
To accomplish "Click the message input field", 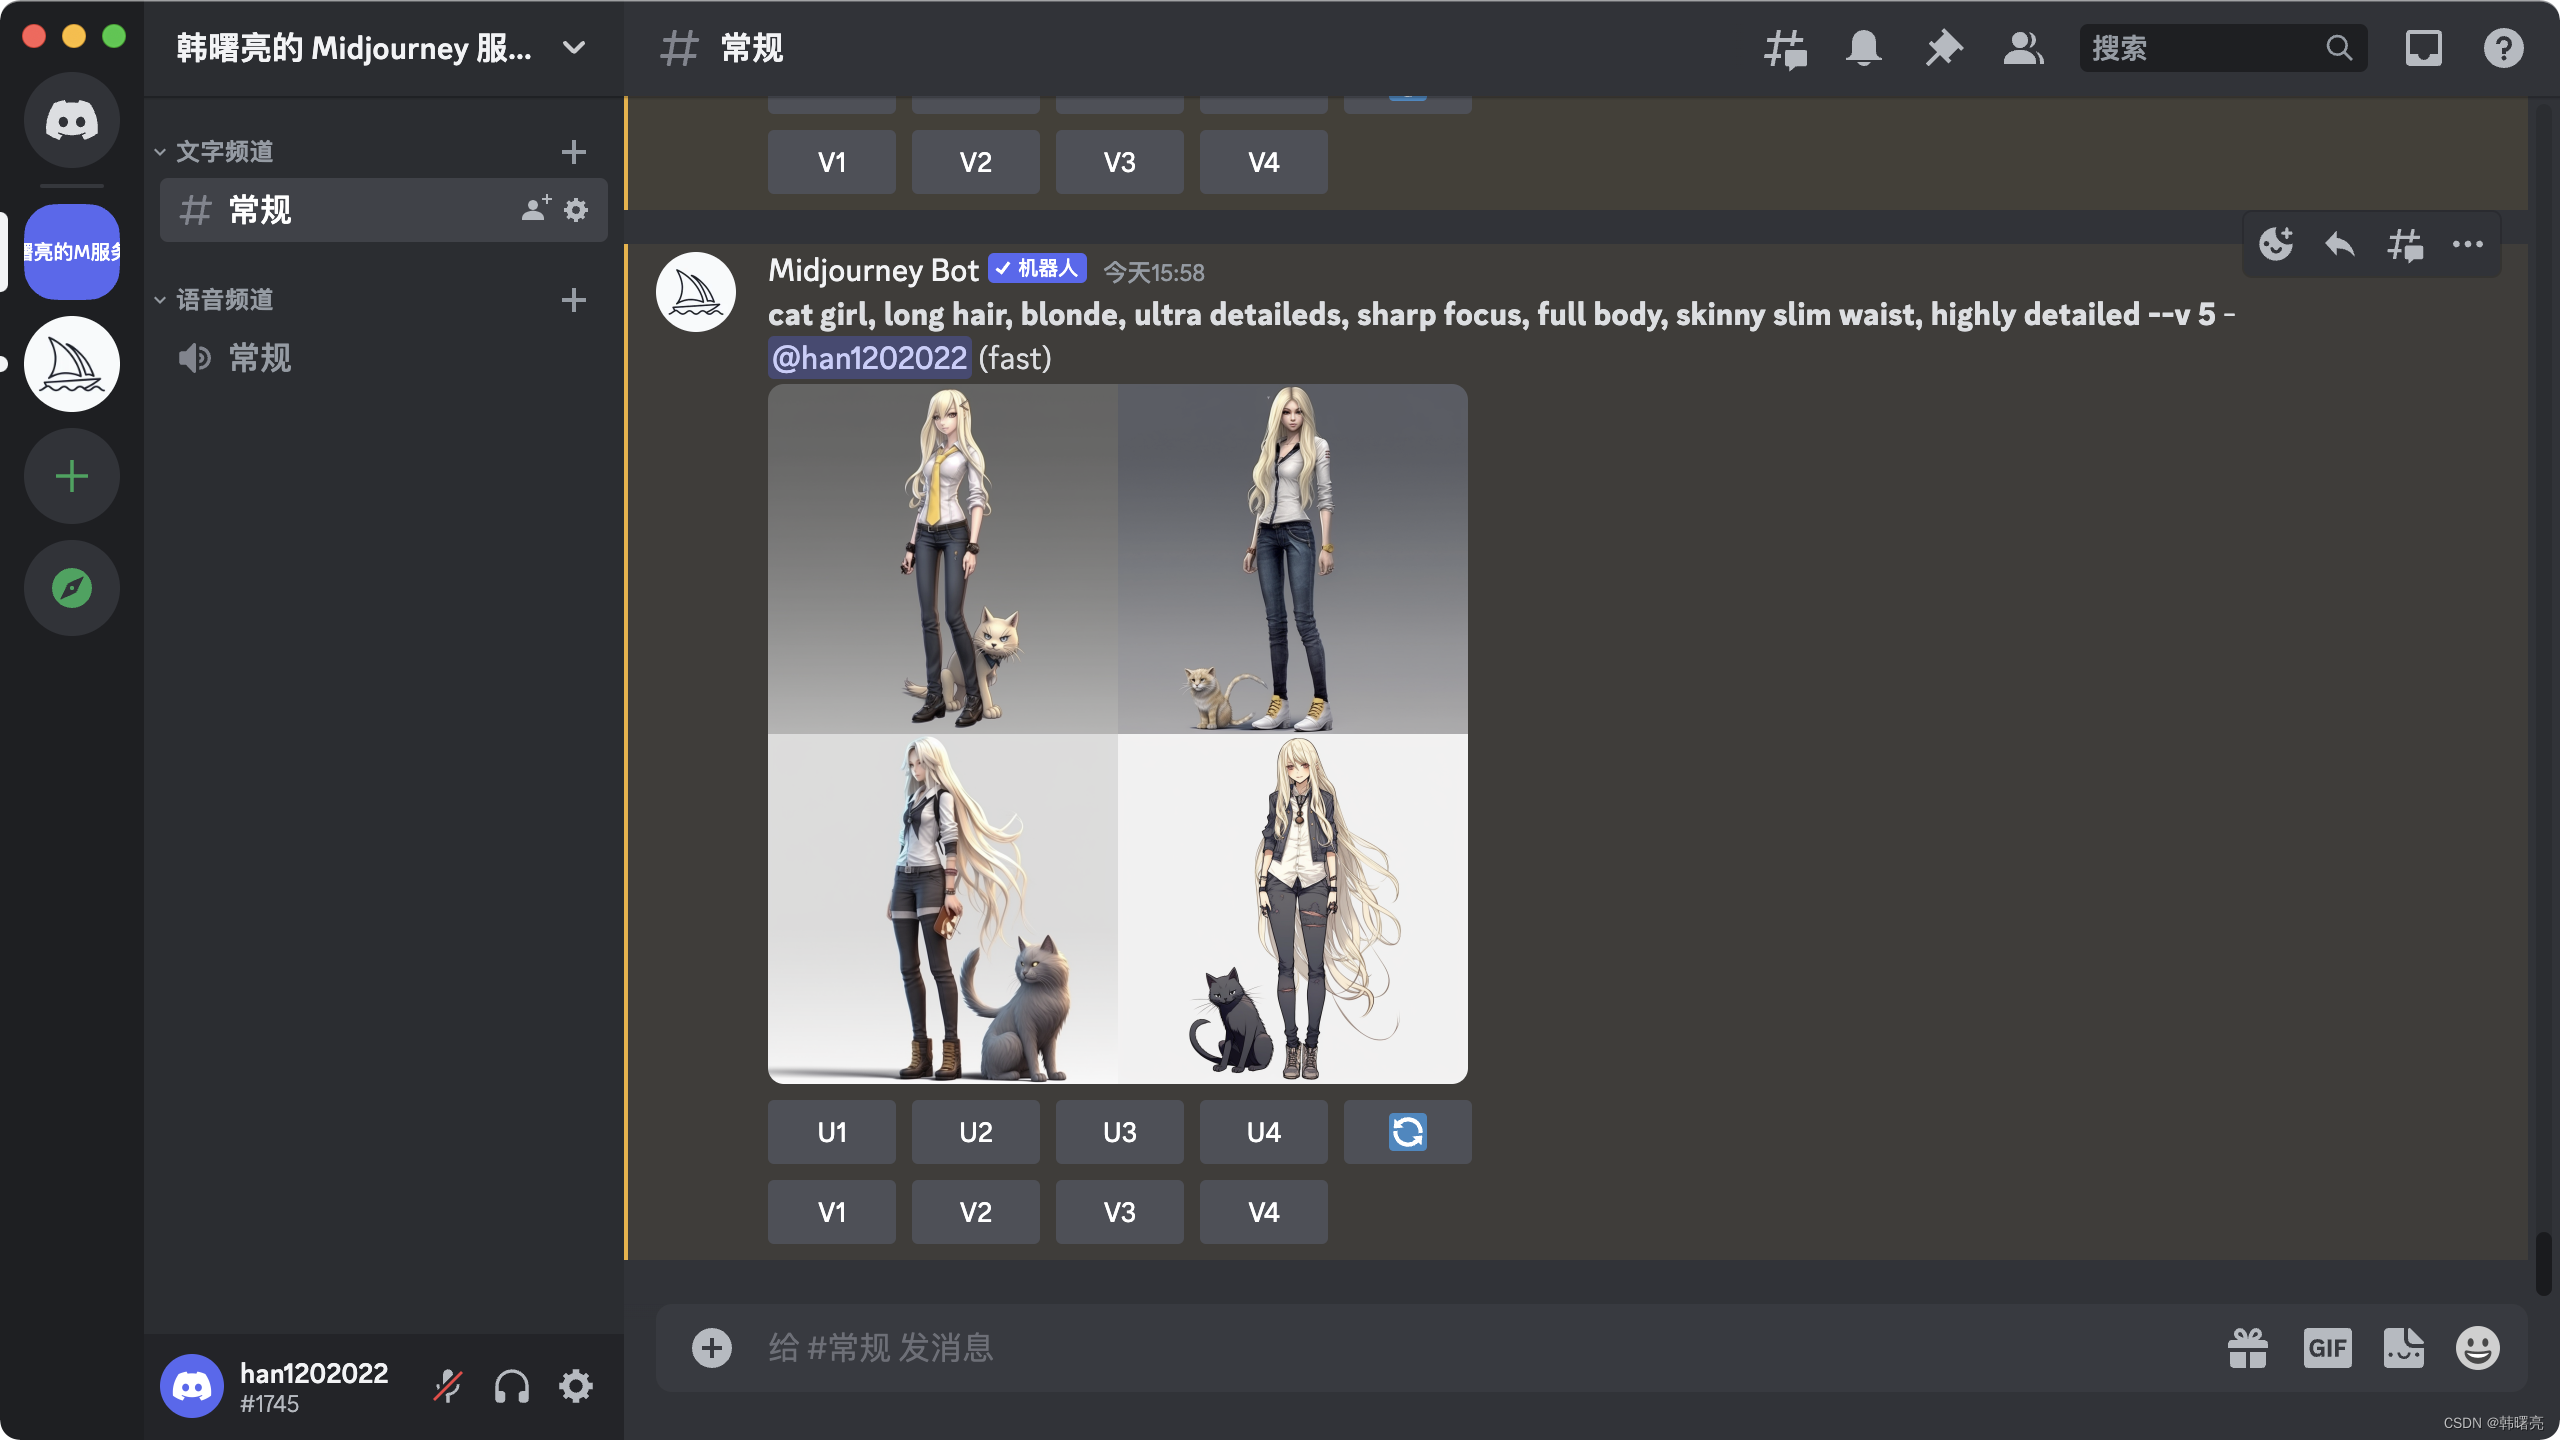I will pos(1400,1348).
